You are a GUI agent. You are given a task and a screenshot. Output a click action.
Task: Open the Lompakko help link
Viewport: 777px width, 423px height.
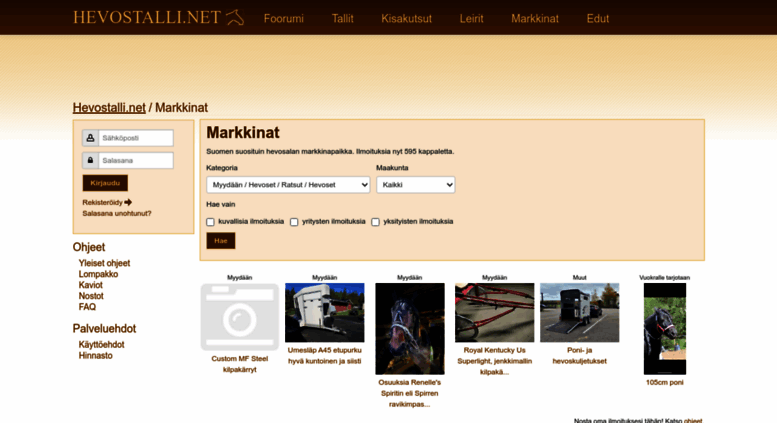pos(98,274)
